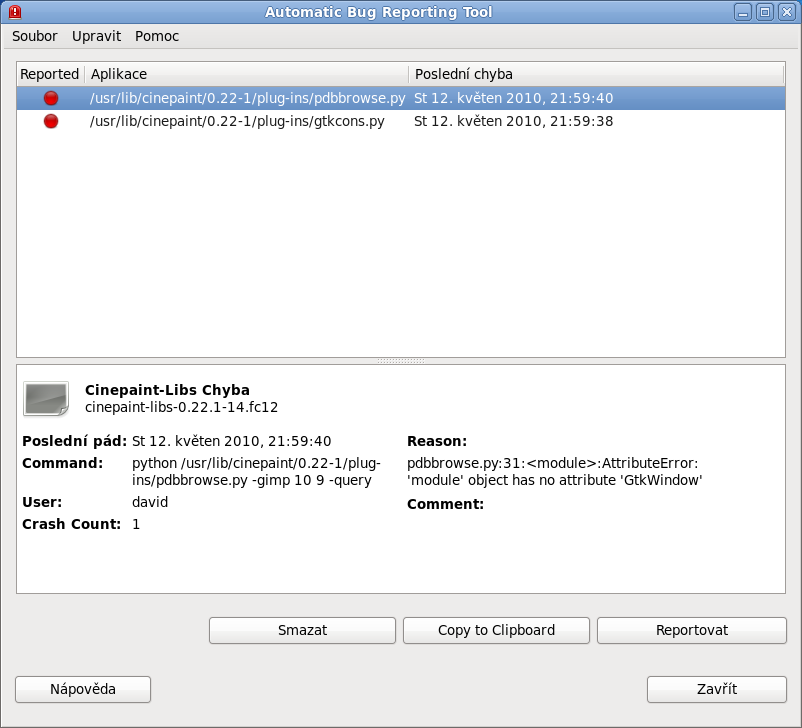This screenshot has width=802, height=728.
Task: Click the Crash Count label
Action: point(72,524)
